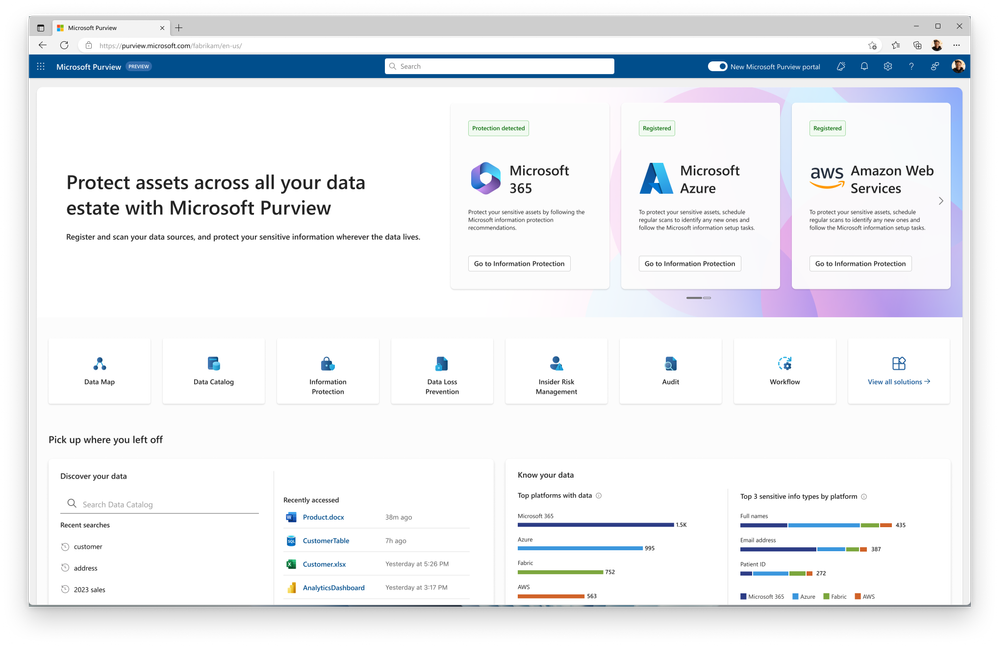Open the Data Map solution
Image resolution: width=999 pixels, height=646 pixels.
pyautogui.click(x=99, y=371)
